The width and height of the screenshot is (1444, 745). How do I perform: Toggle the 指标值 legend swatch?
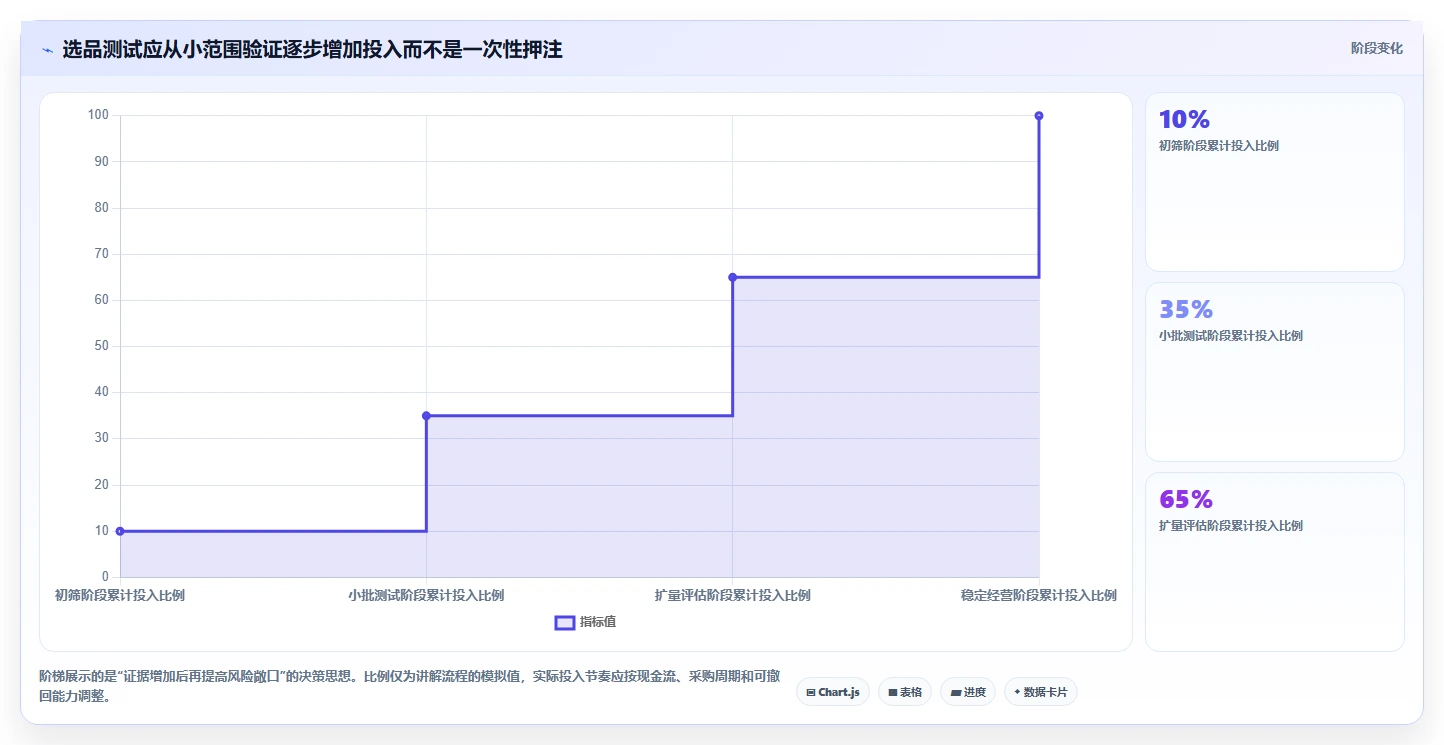click(565, 623)
